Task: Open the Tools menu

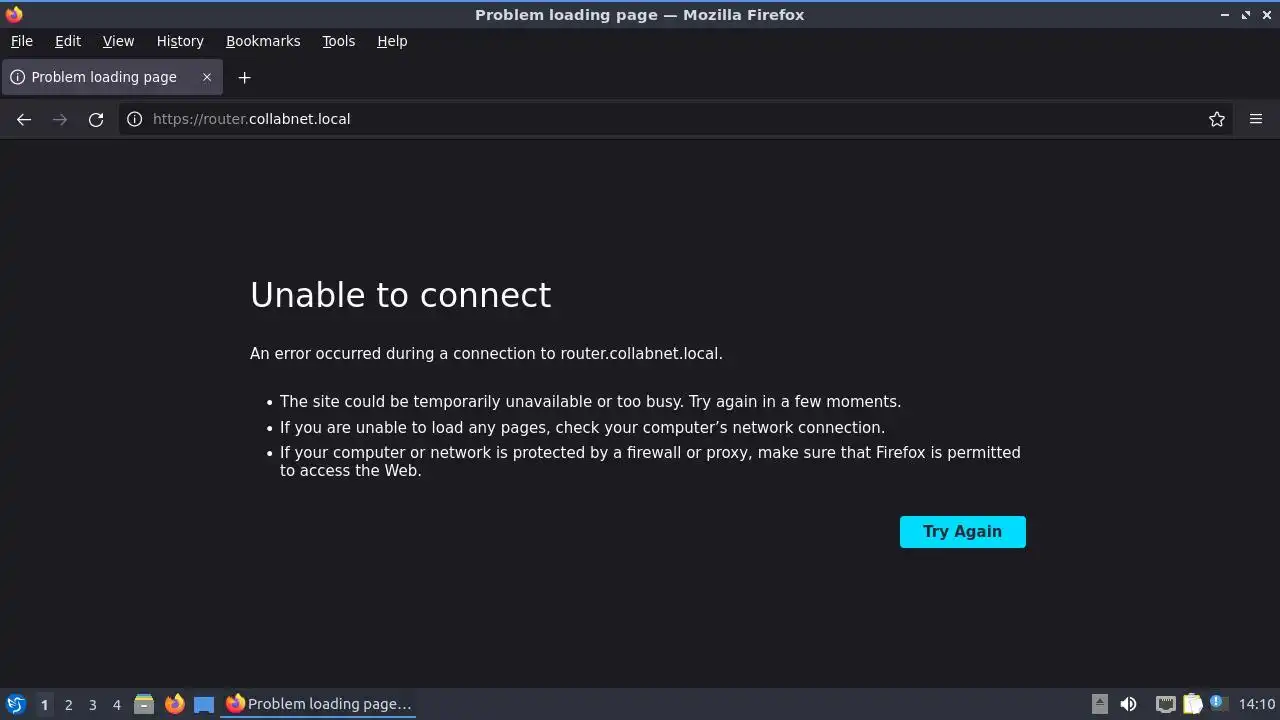Action: click(x=338, y=41)
